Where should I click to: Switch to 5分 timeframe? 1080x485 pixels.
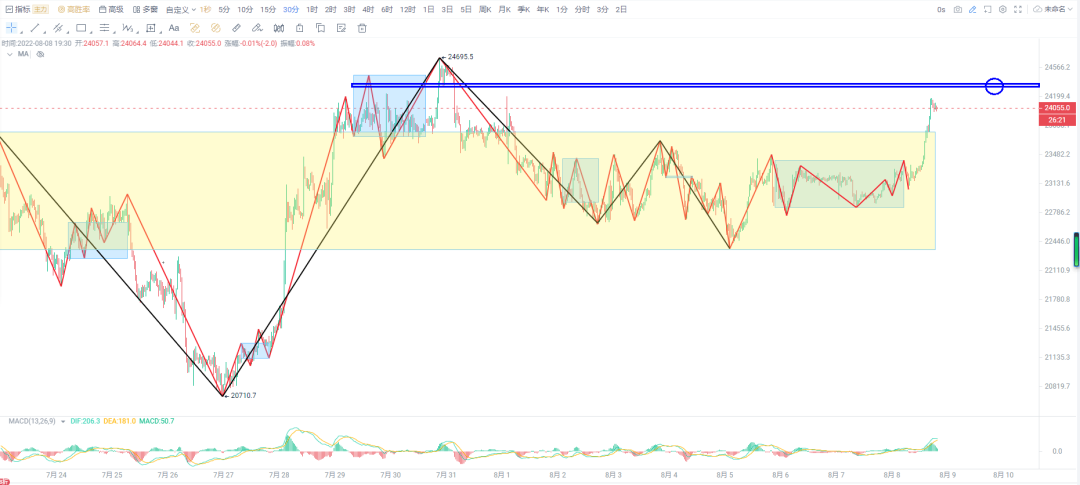(225, 10)
